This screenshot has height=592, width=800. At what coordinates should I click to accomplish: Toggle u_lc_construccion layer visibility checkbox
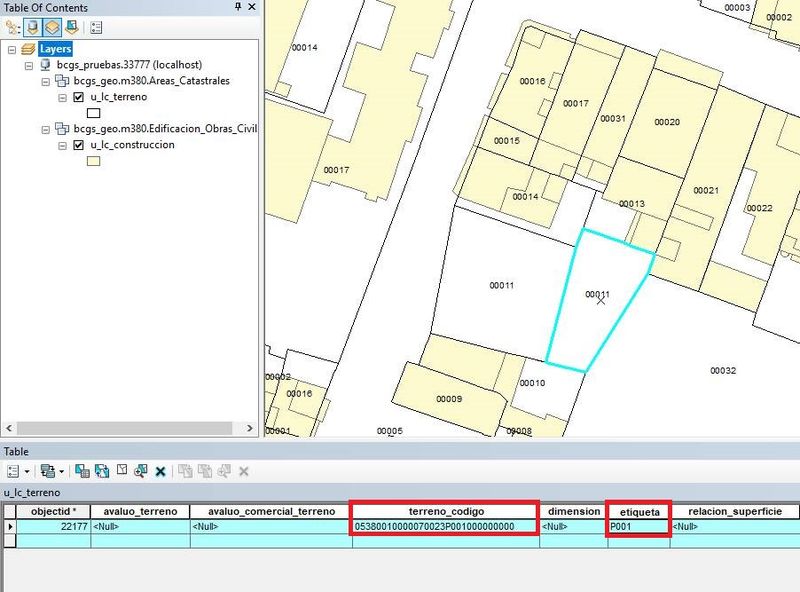coord(79,145)
